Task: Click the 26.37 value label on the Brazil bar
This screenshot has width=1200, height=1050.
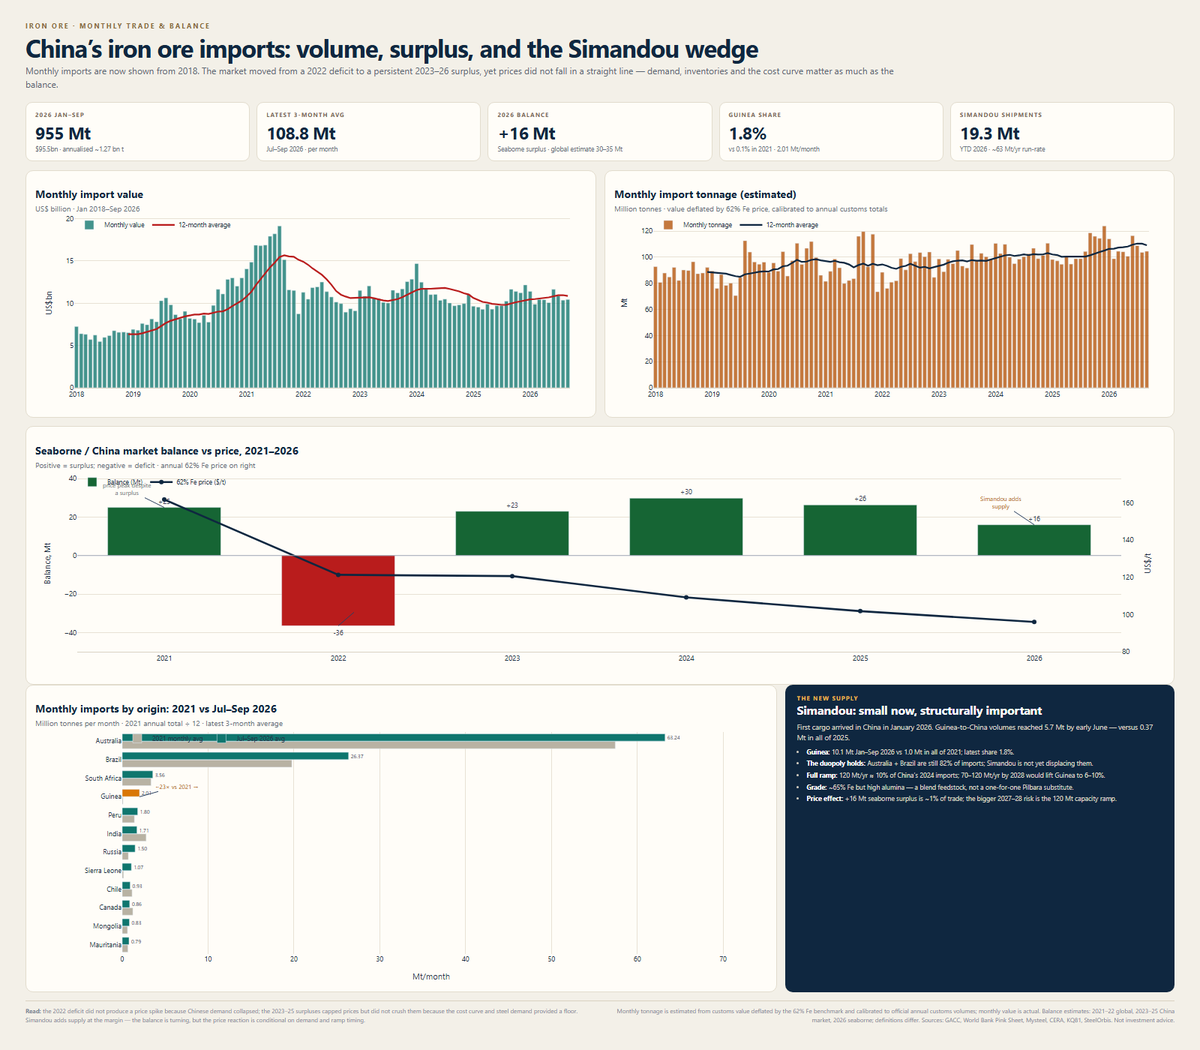Action: [358, 756]
